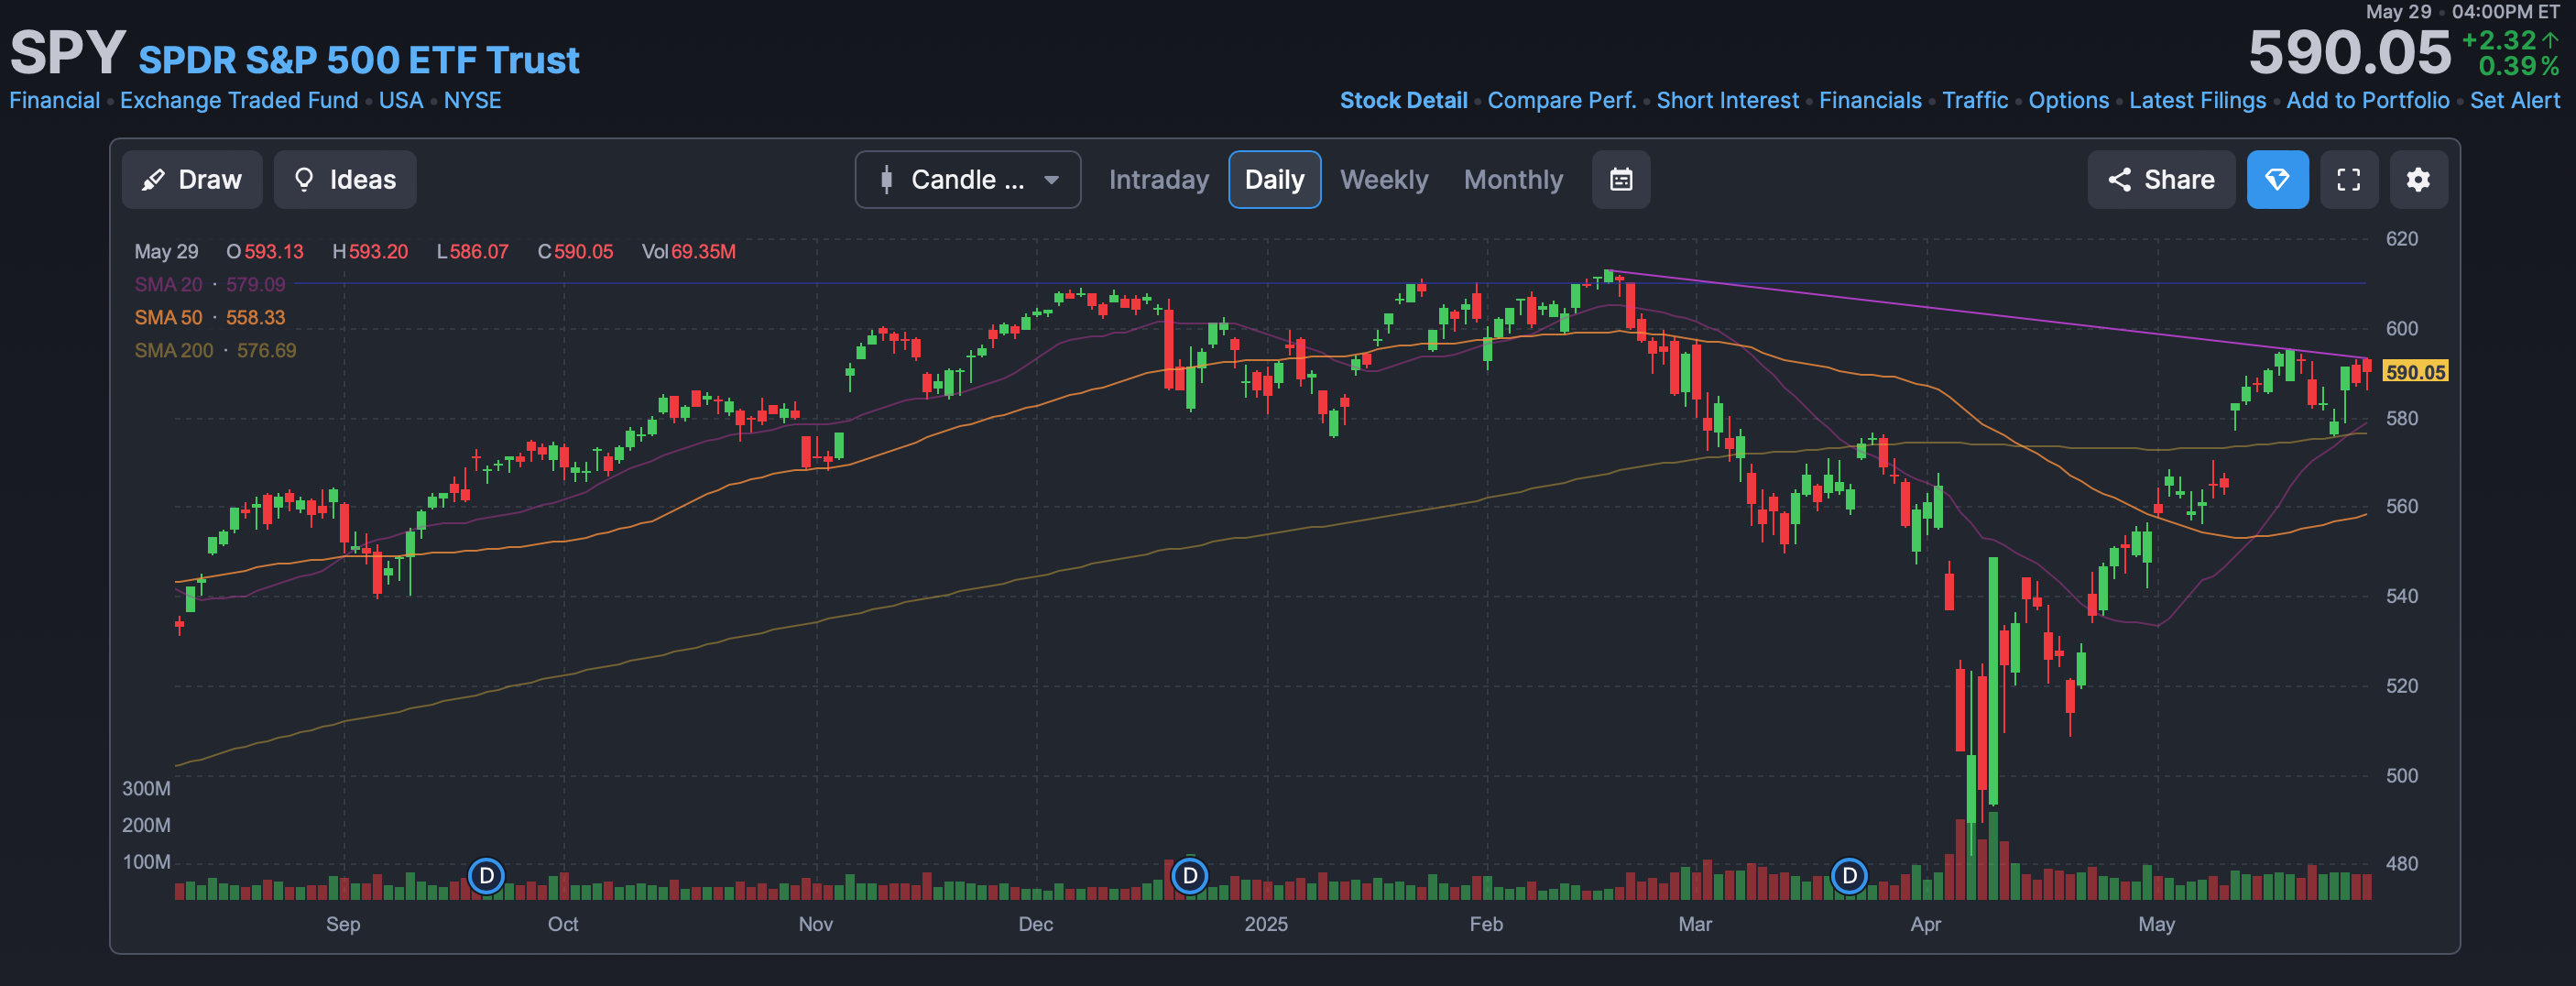Open the Exchange Traded Fund industry link
Image resolution: width=2576 pixels, height=986 pixels.
(239, 100)
